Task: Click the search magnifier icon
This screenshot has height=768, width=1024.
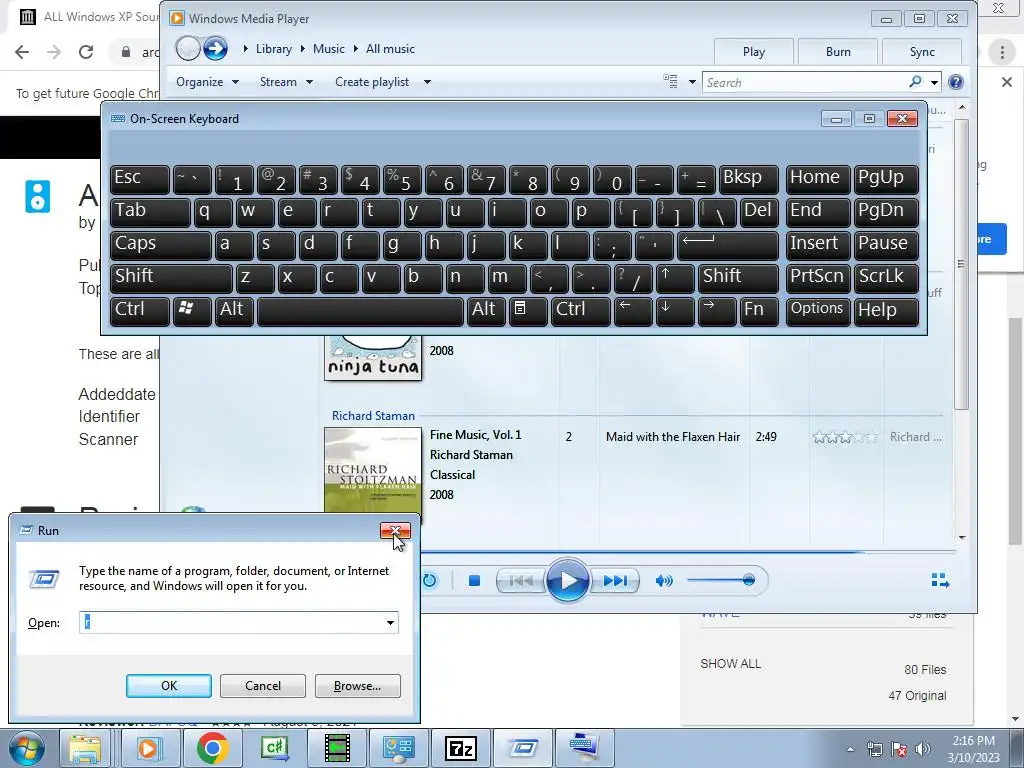Action: (x=915, y=82)
